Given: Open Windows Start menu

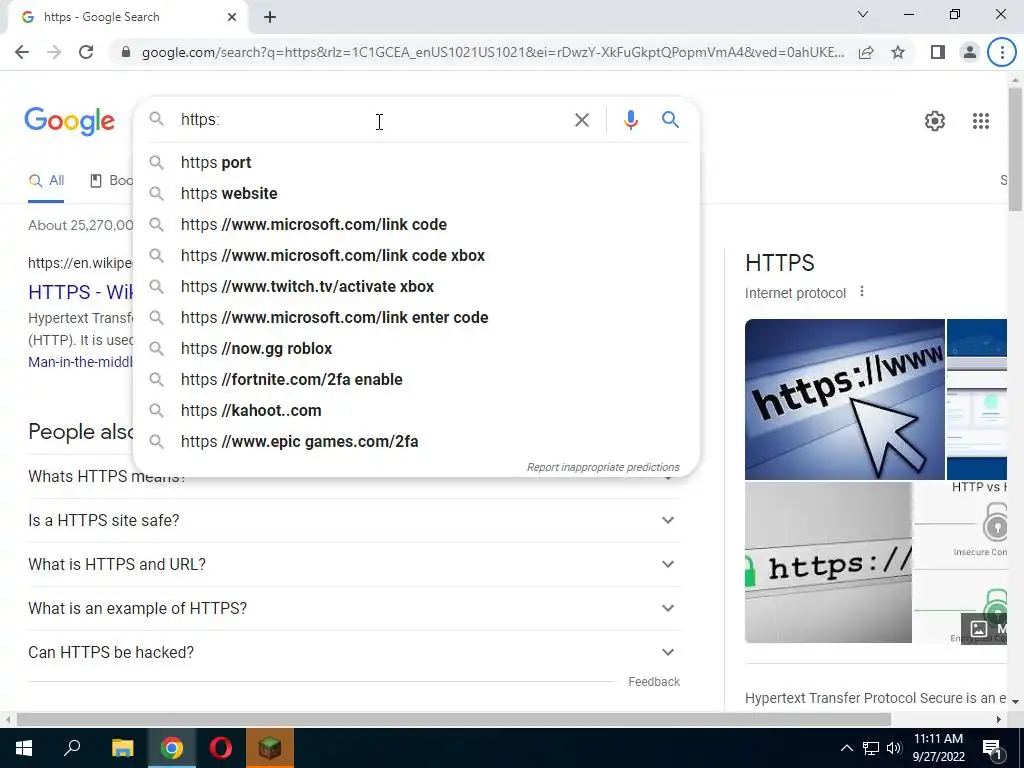Looking at the screenshot, I should 24,748.
